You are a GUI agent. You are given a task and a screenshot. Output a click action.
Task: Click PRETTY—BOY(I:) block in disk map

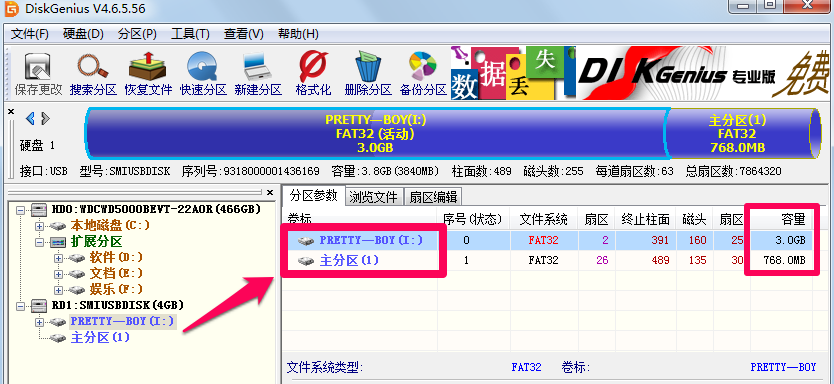point(376,133)
